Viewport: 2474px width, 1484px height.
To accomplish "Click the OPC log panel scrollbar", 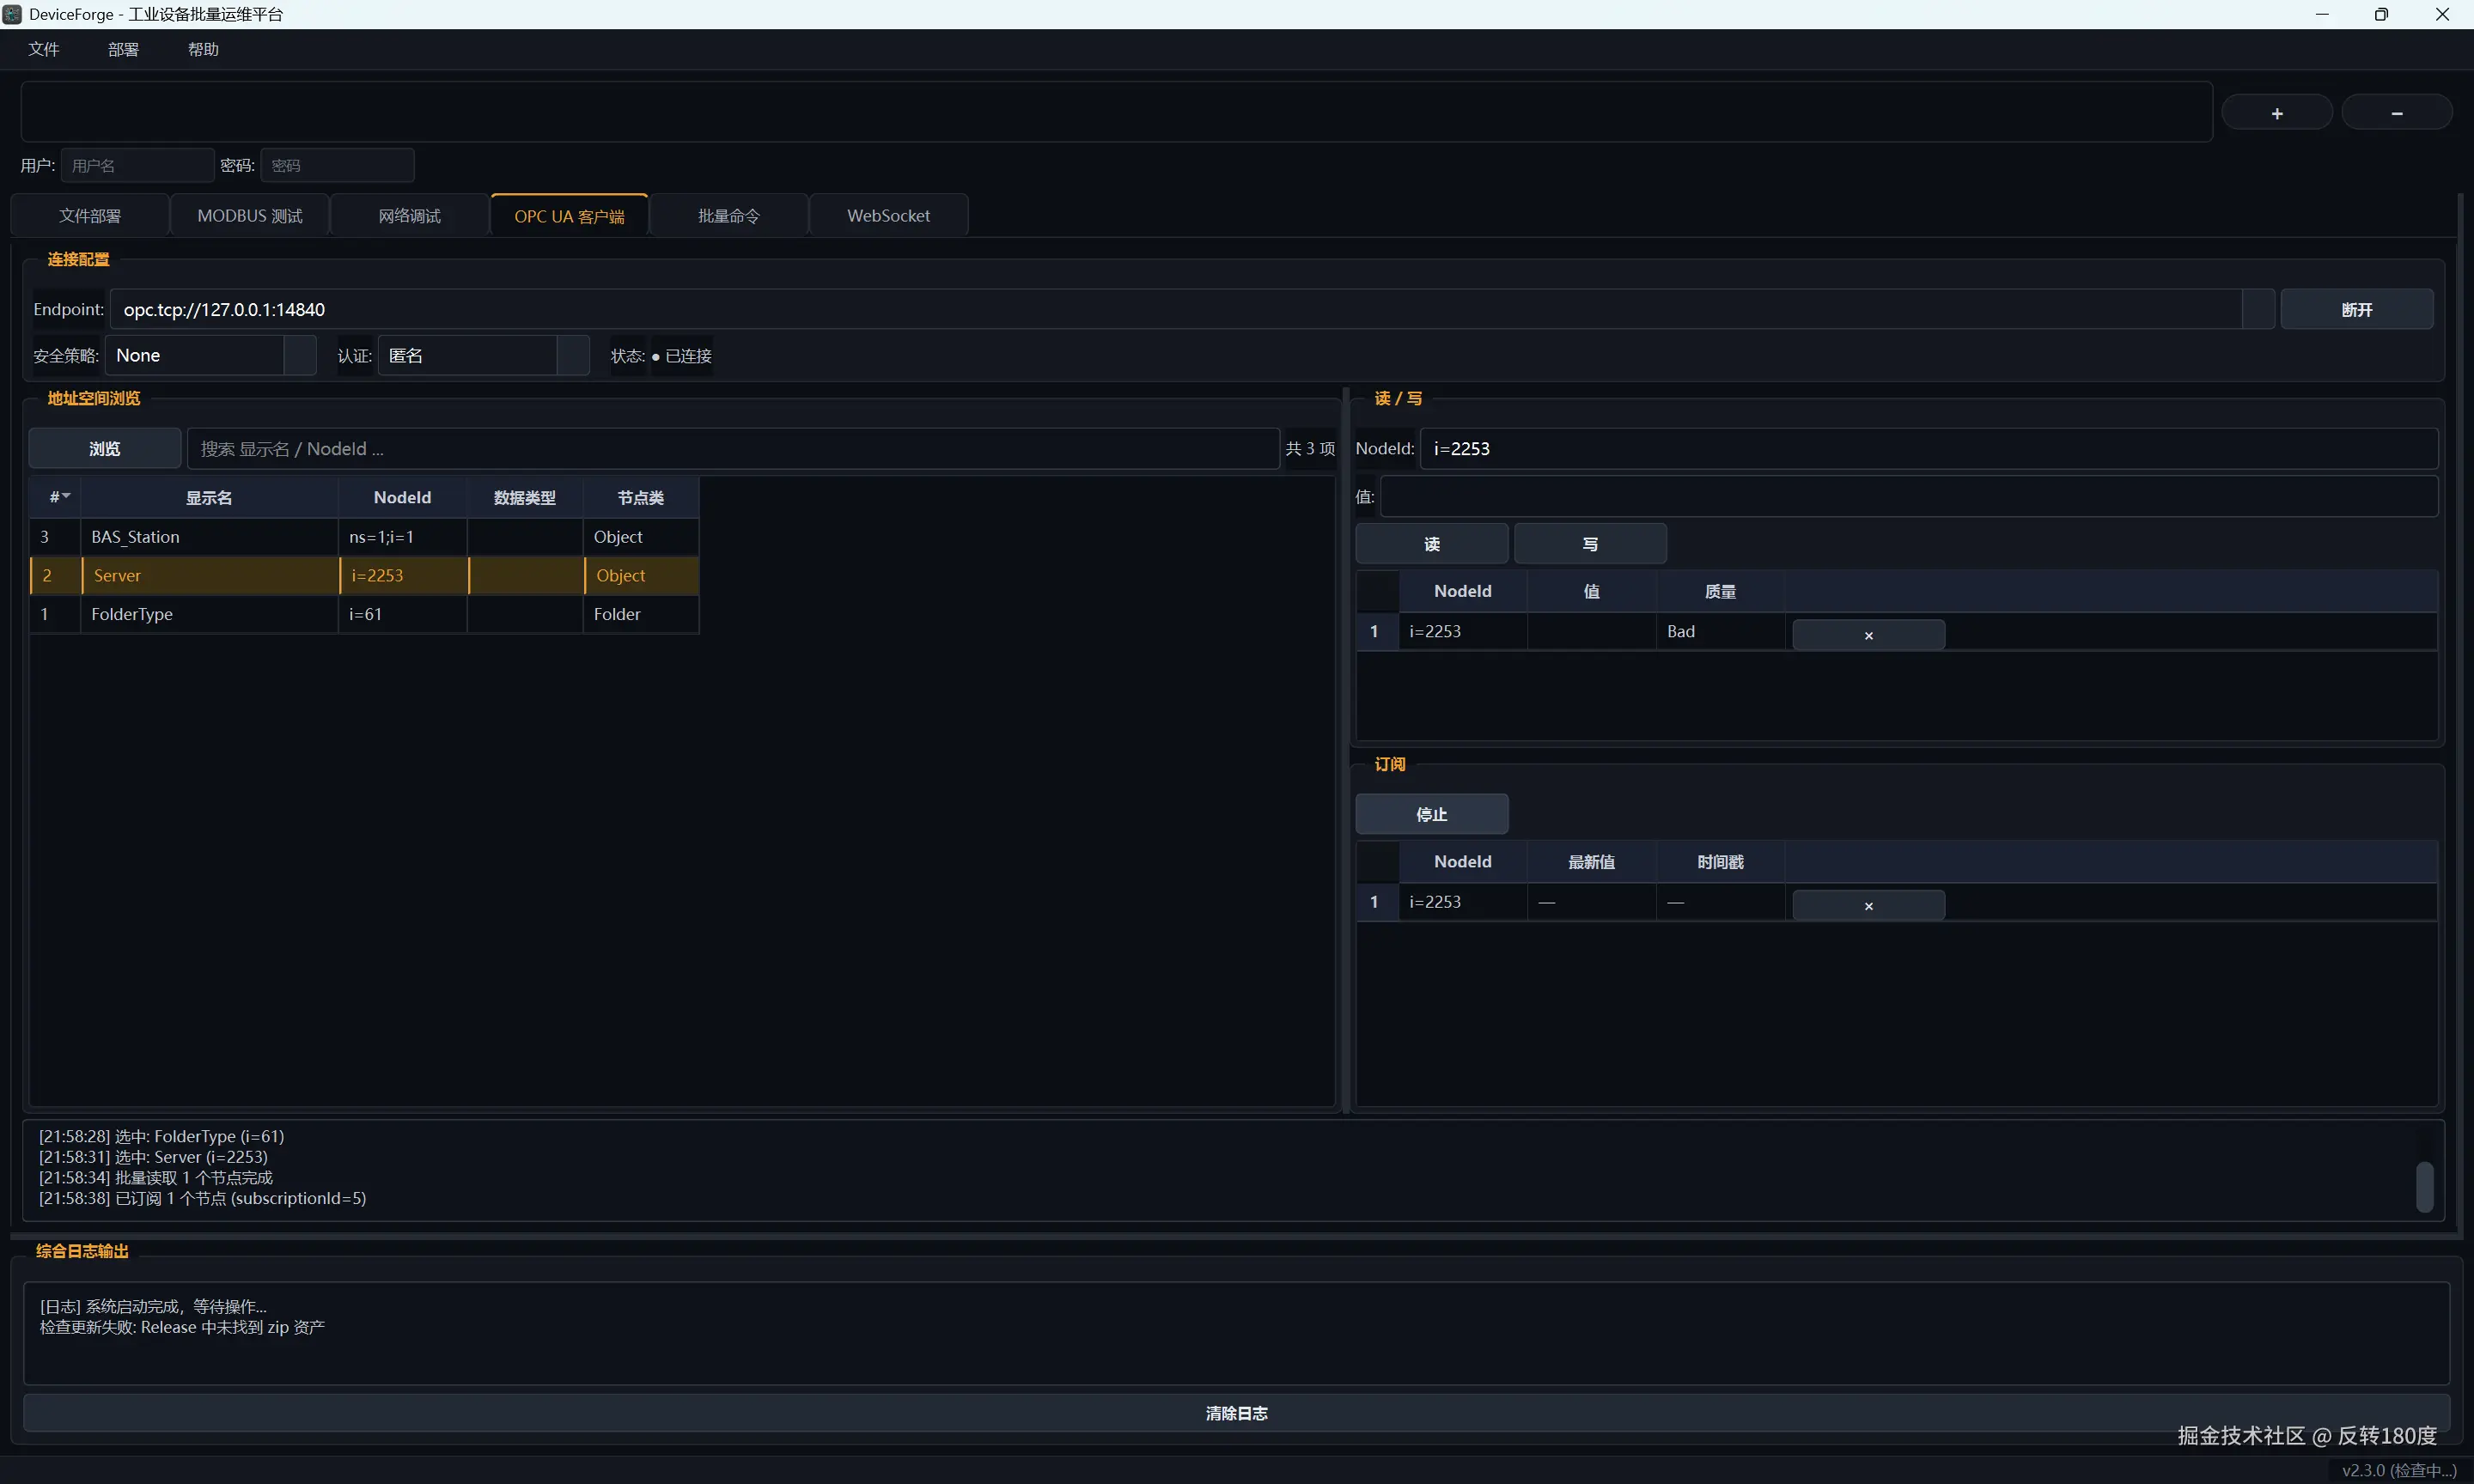I will (2424, 1187).
